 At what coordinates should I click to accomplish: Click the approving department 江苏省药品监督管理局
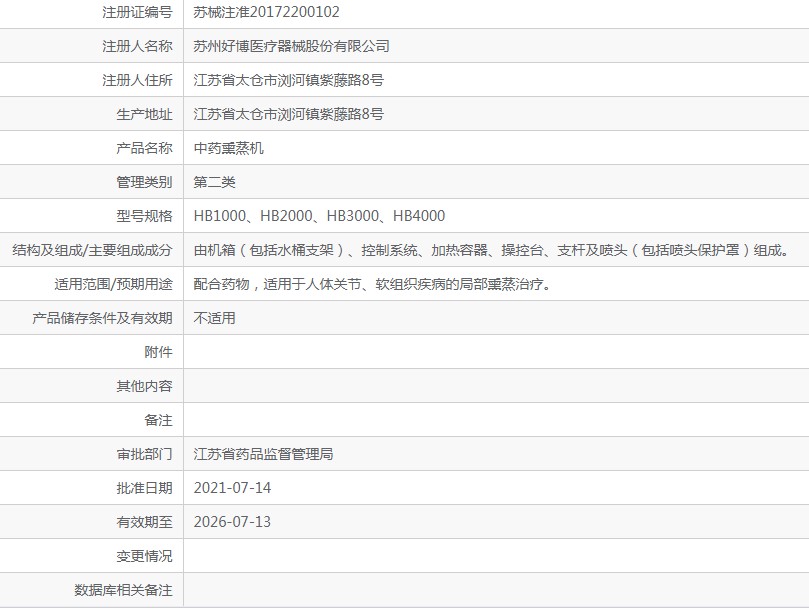point(264,454)
